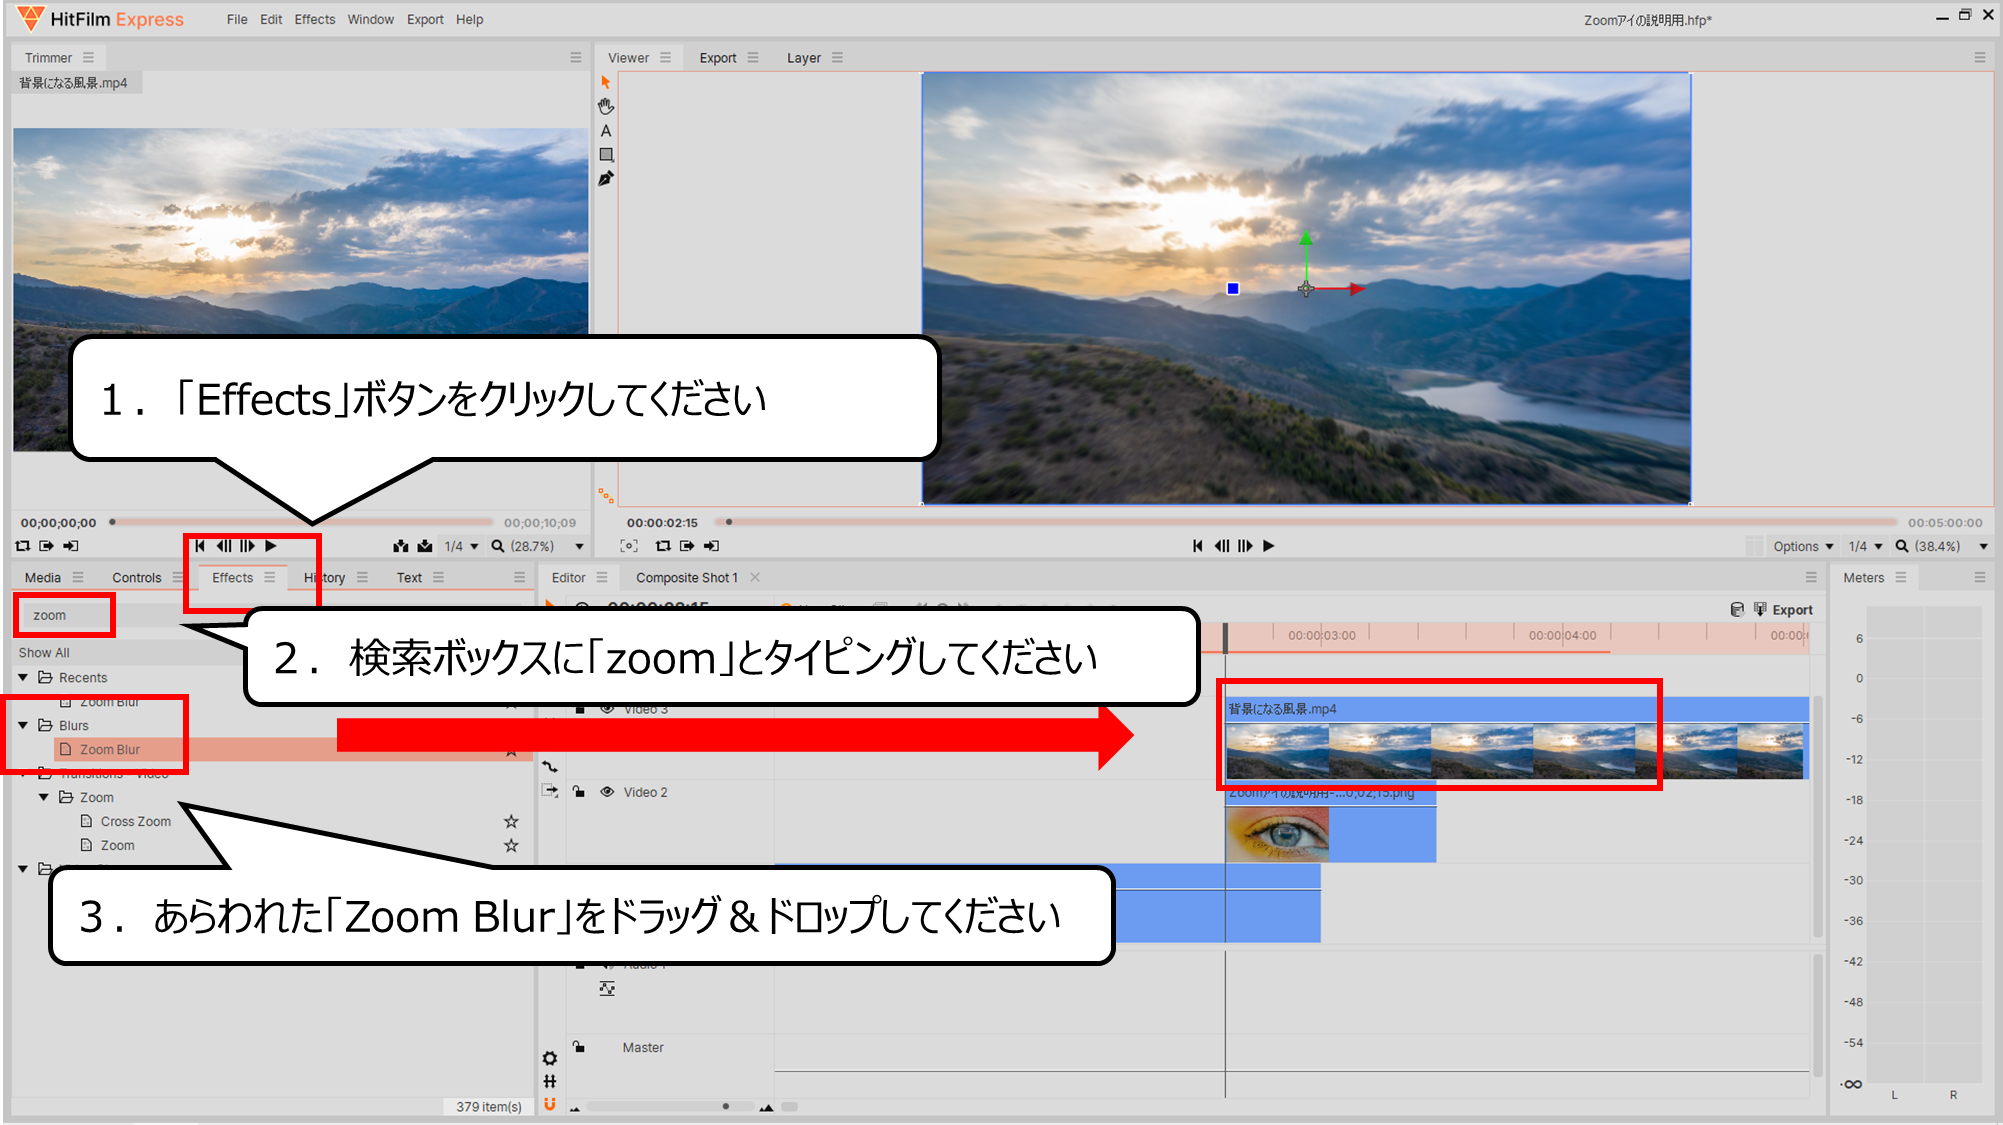The width and height of the screenshot is (2003, 1125).
Task: Collapse the Zoom transitions folder
Action: click(44, 798)
